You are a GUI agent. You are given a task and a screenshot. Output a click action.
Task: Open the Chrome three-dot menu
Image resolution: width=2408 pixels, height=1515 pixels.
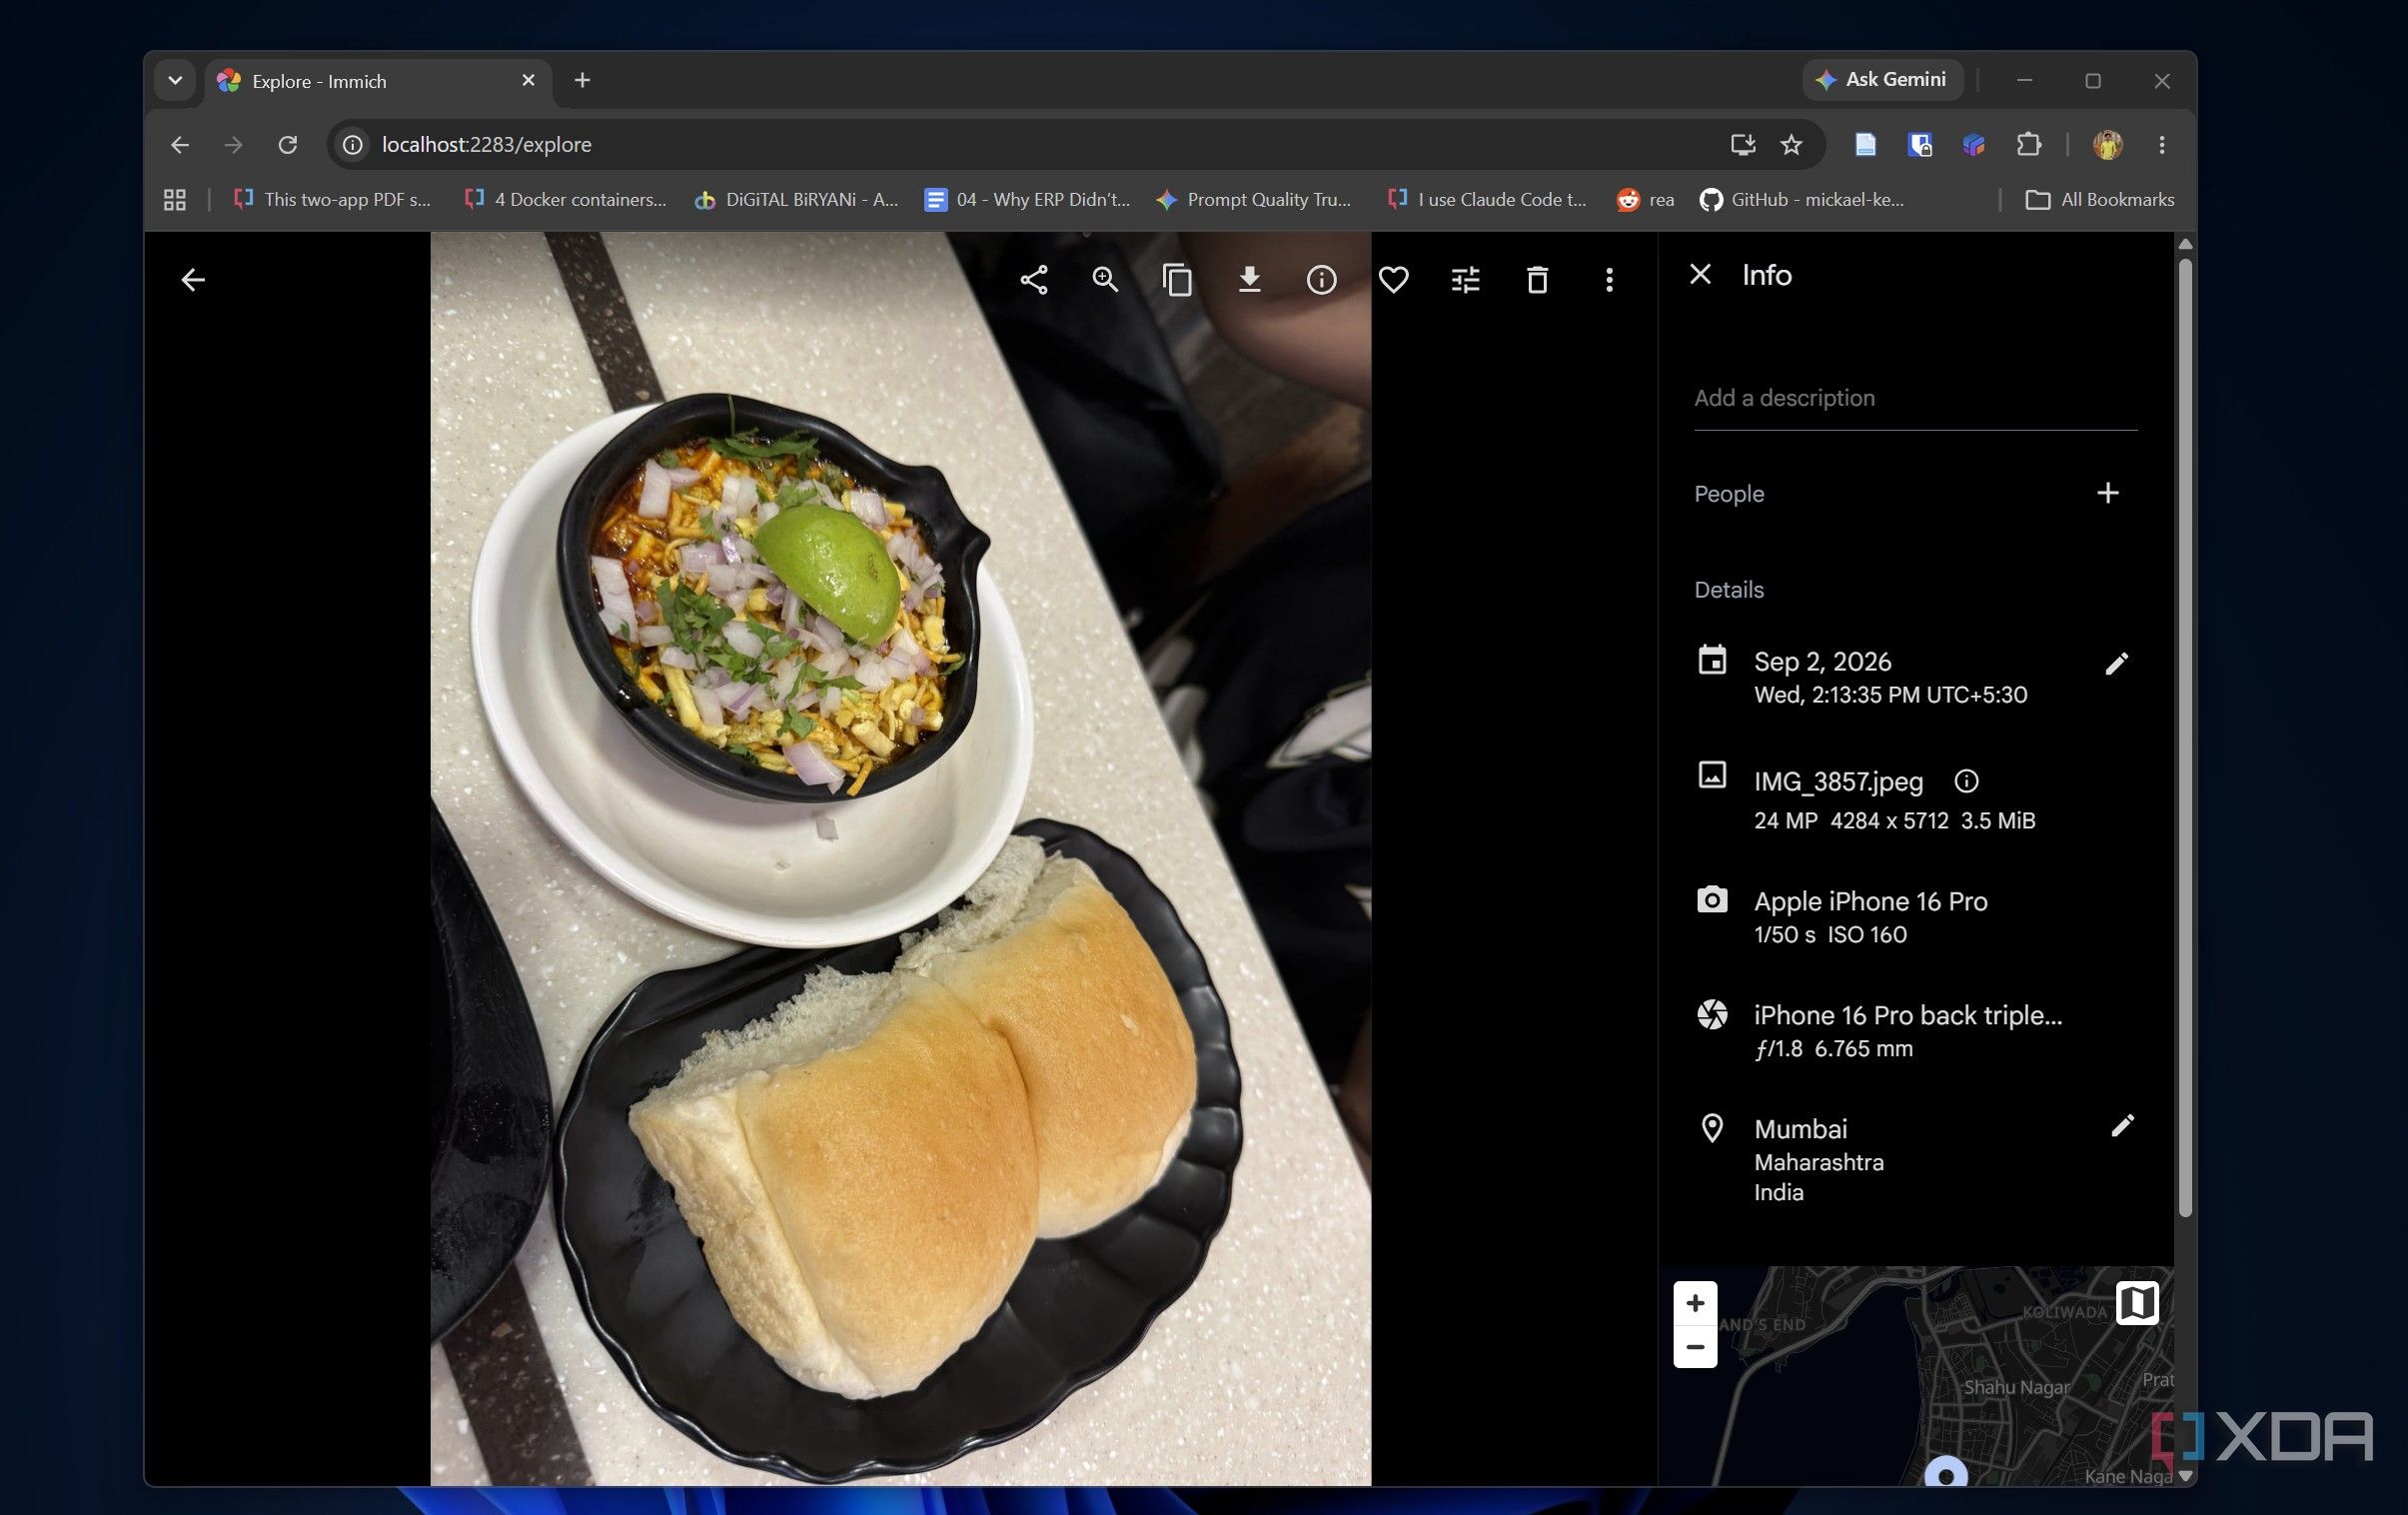click(2161, 145)
